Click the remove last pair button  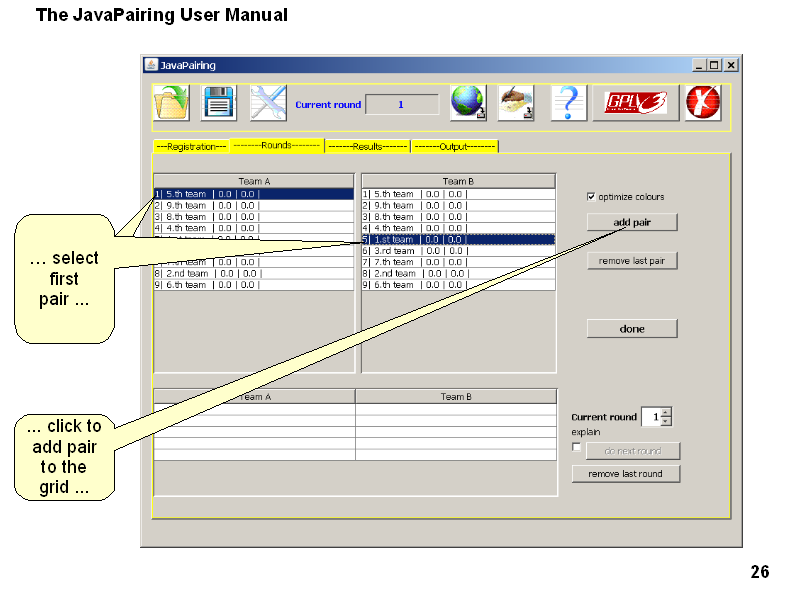(632, 261)
